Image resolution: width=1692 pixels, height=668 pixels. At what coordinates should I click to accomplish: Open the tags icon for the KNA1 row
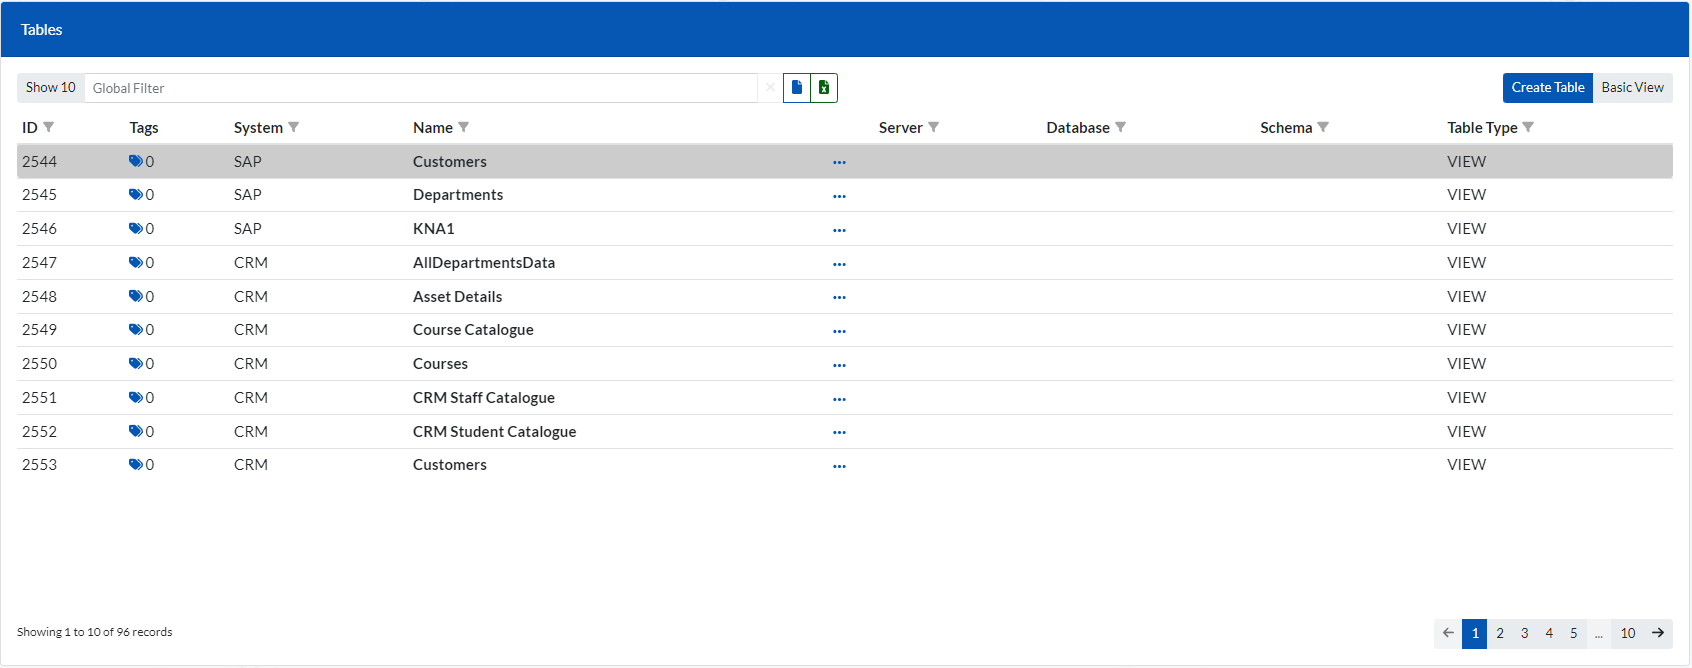135,229
